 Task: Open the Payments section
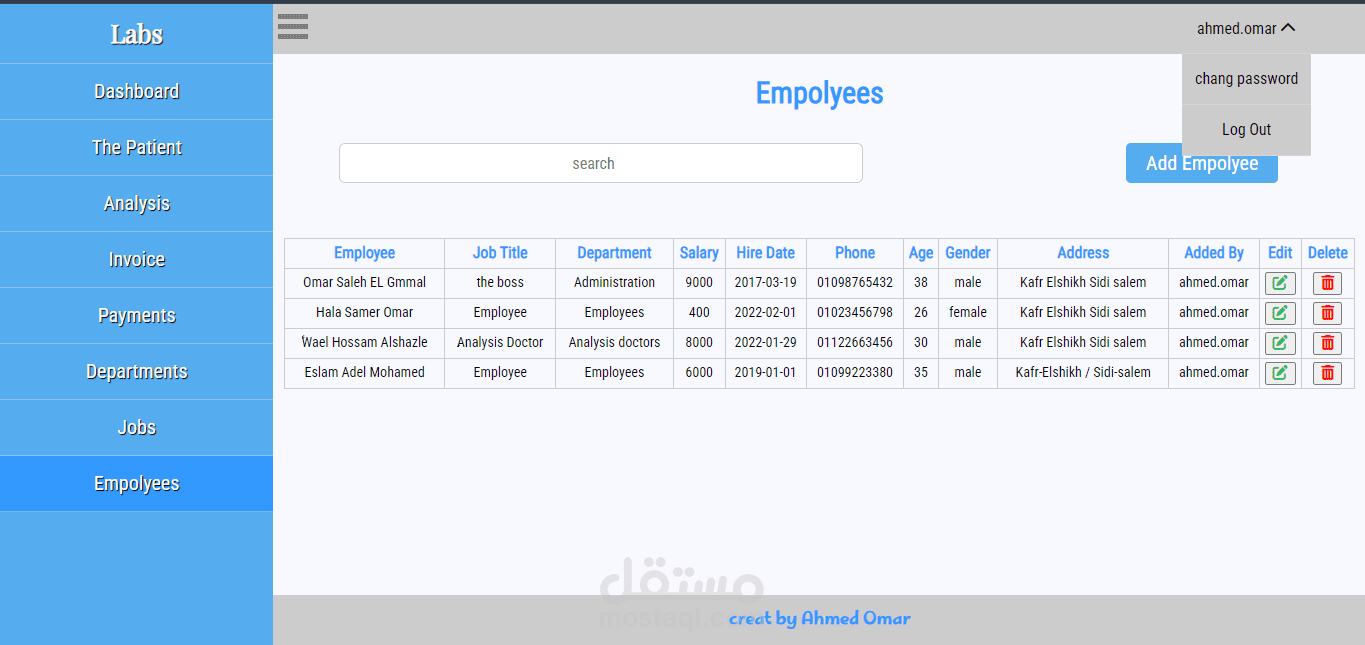coord(136,316)
